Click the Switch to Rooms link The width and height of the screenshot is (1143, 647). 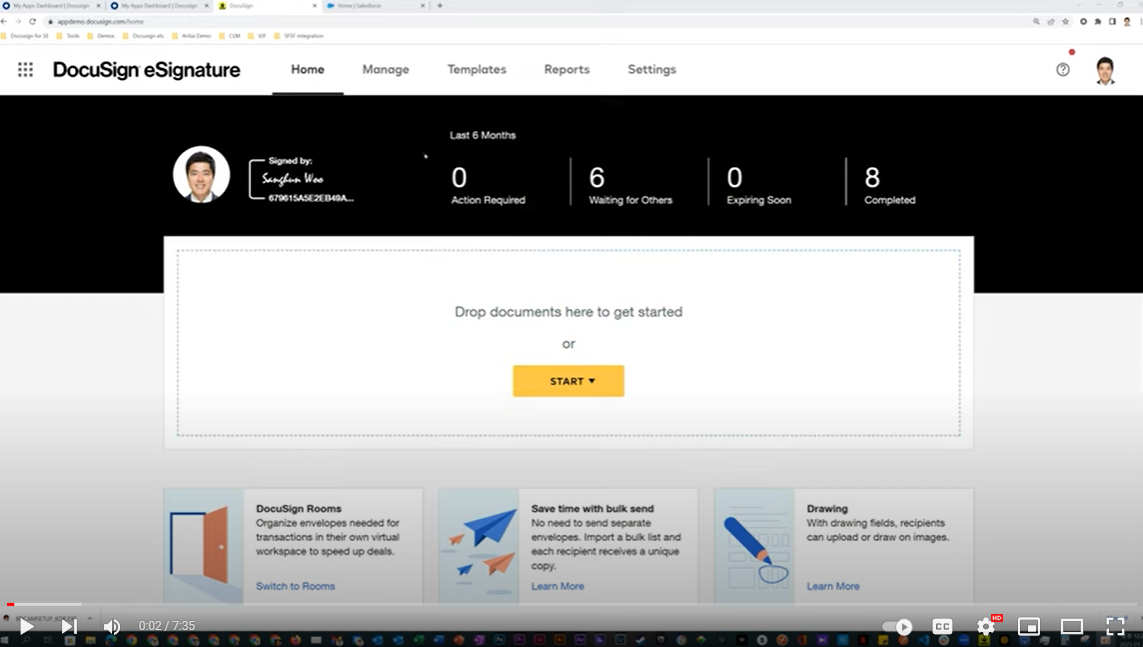[x=295, y=586]
